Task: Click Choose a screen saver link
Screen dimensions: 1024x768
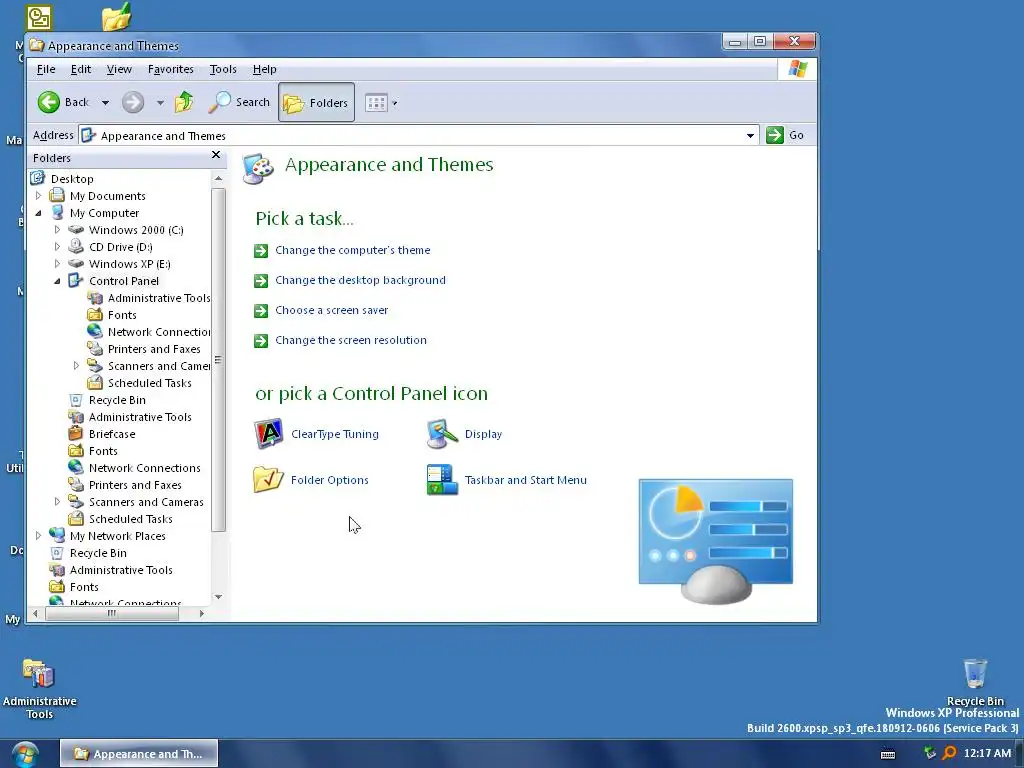Action: tap(332, 310)
